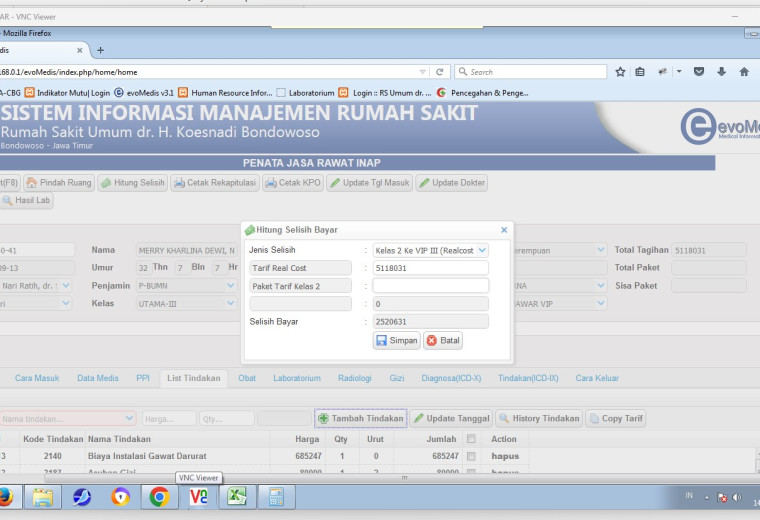Viewport: 760px width, 520px height.
Task: Click the Firefox reload page icon
Action: click(440, 72)
